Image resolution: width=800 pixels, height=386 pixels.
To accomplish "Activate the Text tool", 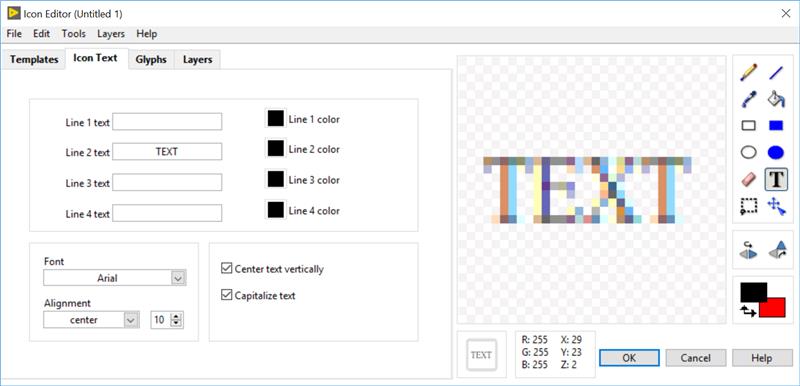I will pyautogui.click(x=776, y=179).
